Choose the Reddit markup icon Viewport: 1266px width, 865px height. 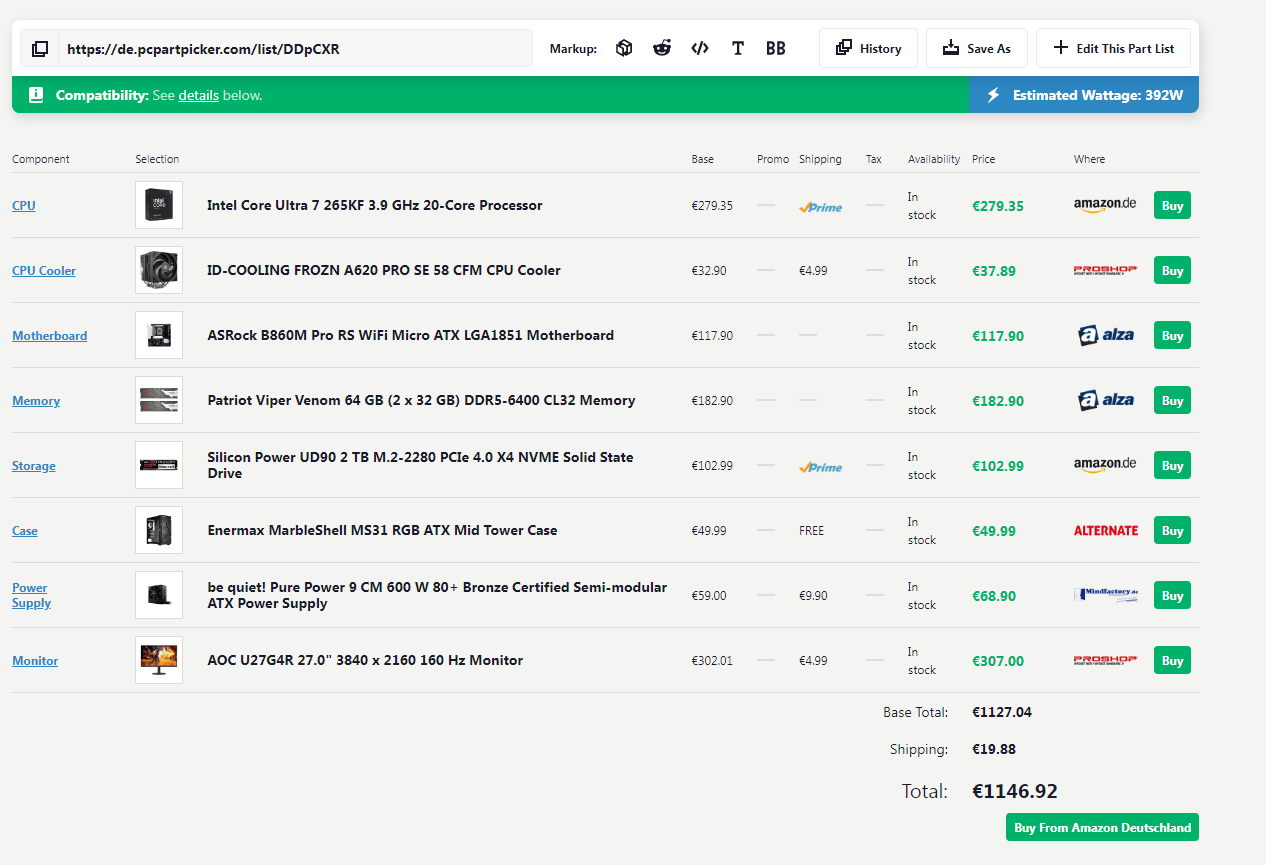[x=662, y=48]
